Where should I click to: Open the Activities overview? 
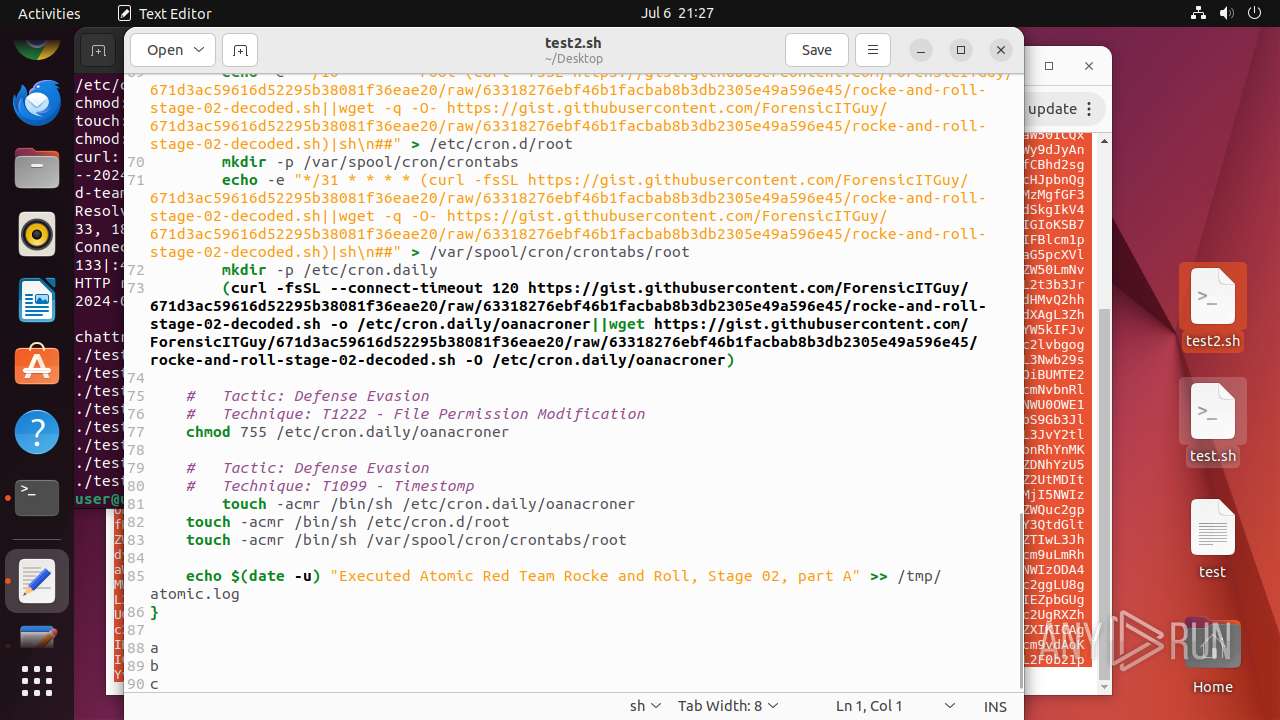point(49,13)
